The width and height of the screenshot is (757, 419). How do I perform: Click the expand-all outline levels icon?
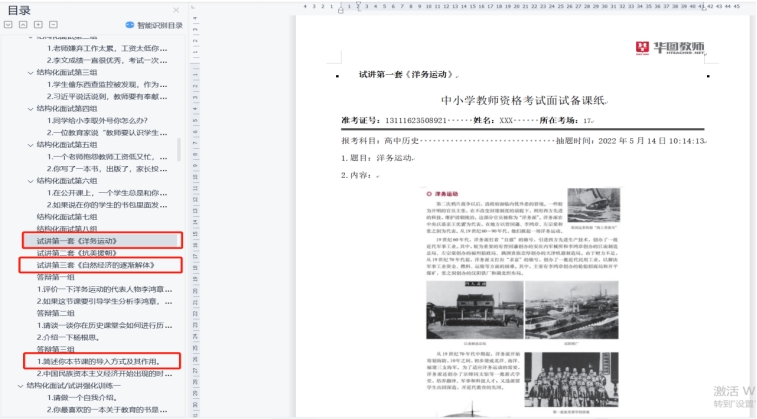[9, 24]
